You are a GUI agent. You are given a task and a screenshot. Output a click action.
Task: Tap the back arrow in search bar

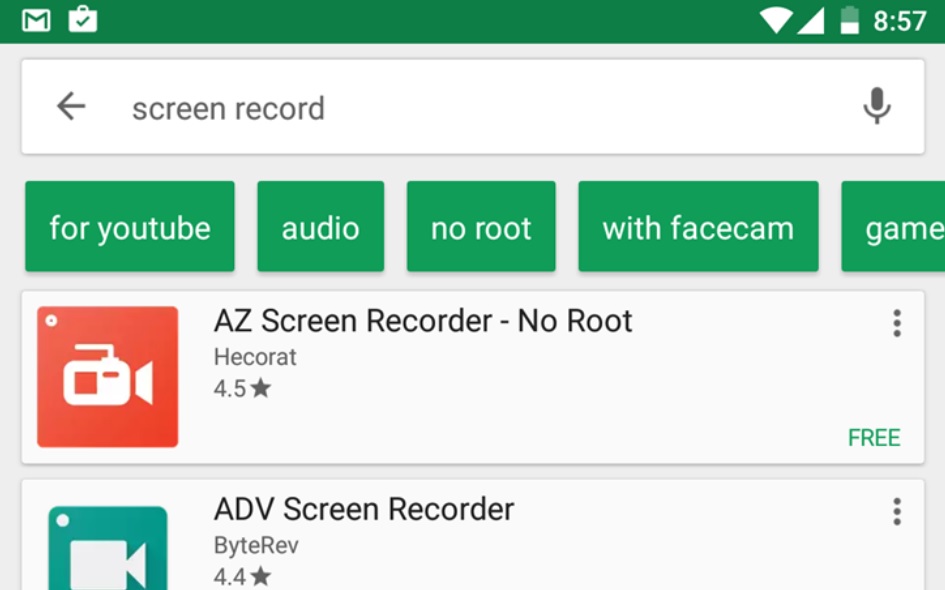(71, 107)
